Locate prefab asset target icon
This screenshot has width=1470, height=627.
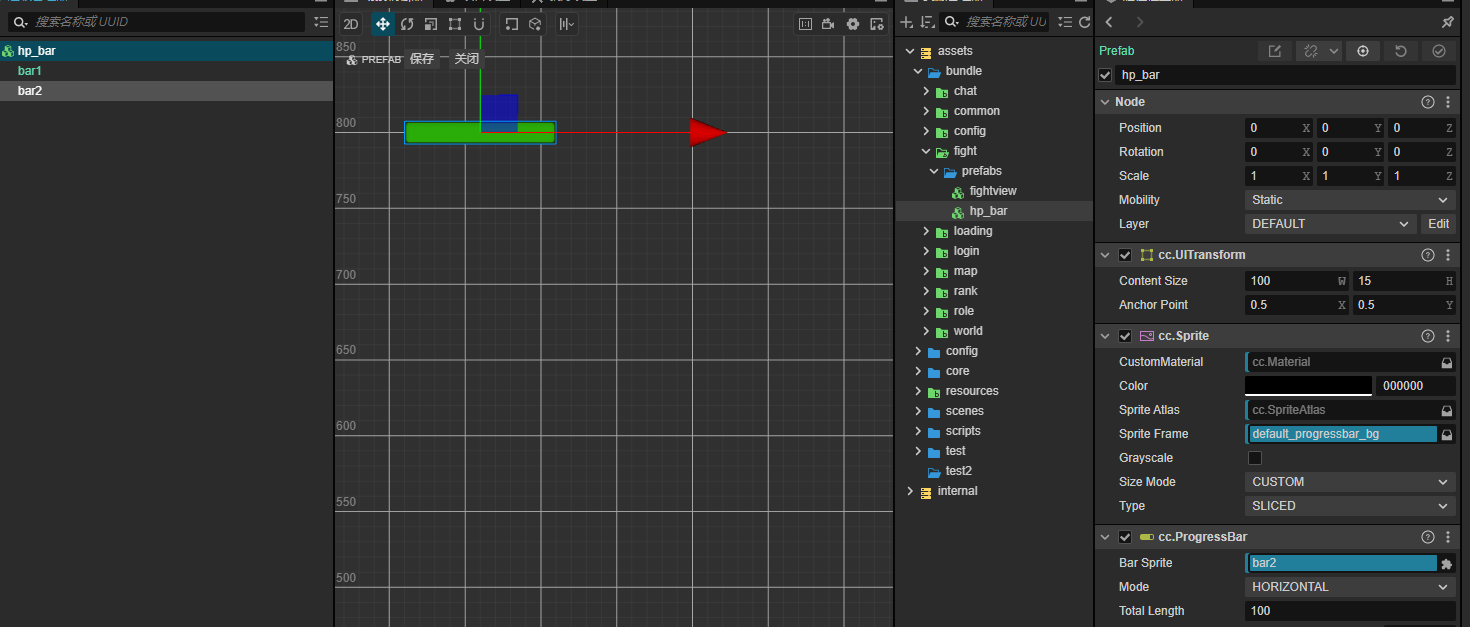tap(1362, 51)
